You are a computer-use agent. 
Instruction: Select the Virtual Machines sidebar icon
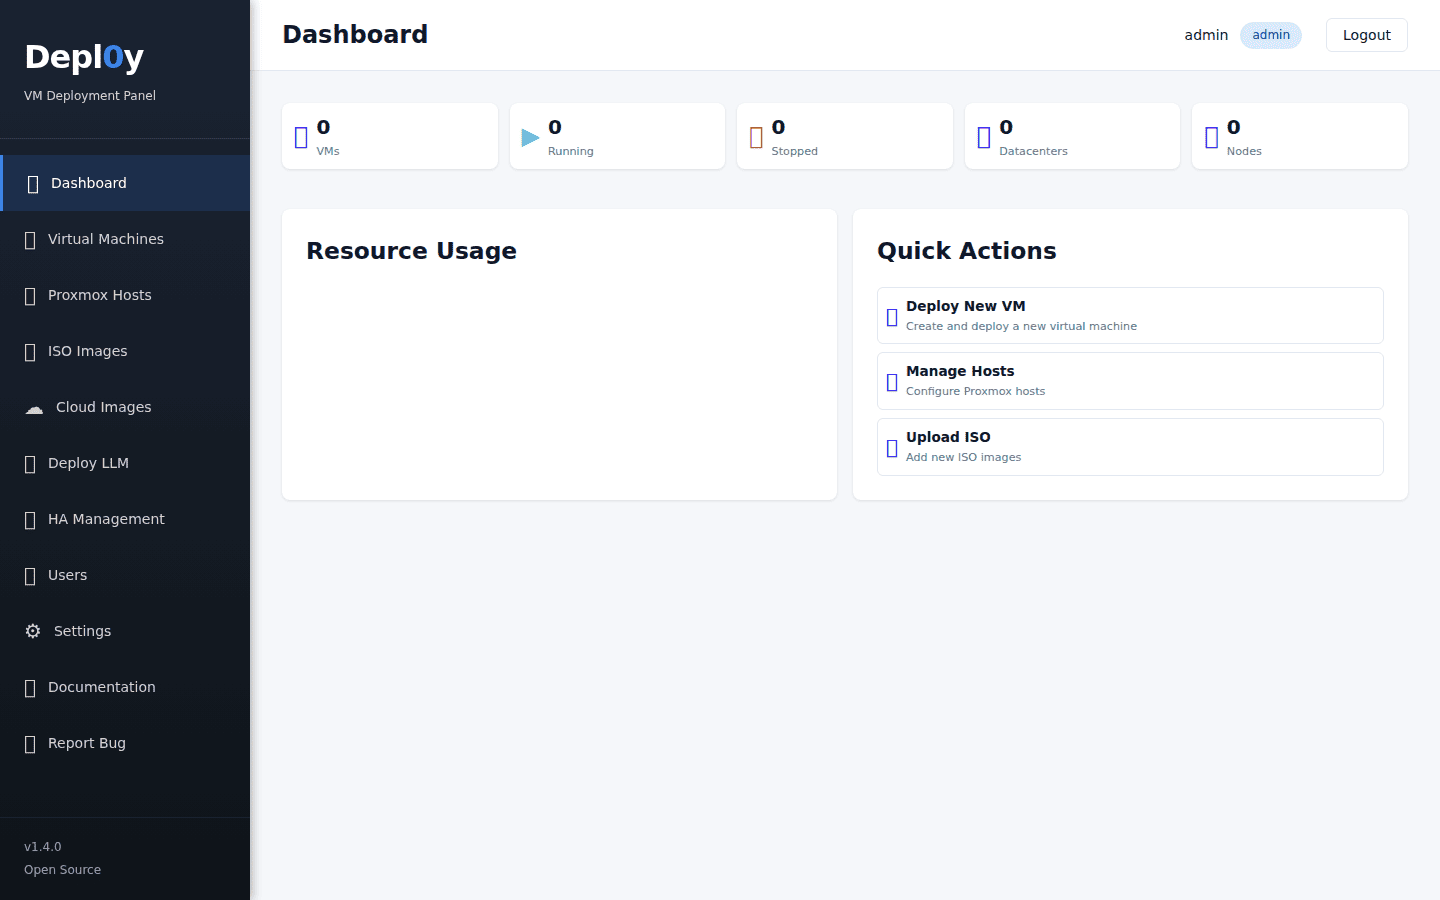click(x=28, y=239)
